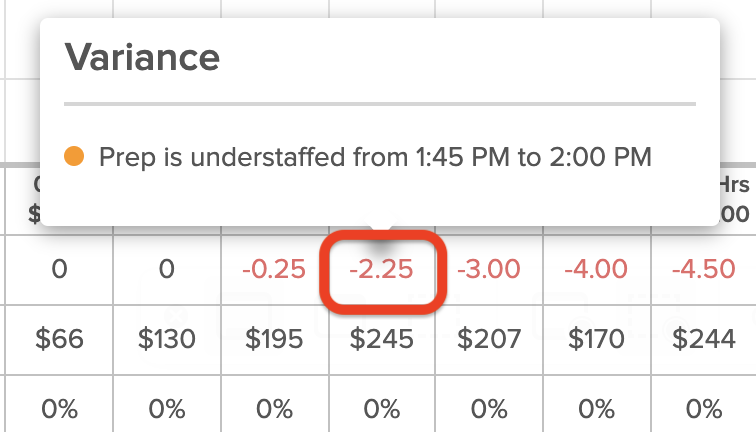This screenshot has height=432, width=756.
Task: Select the $195 cost cell
Action: tap(274, 339)
